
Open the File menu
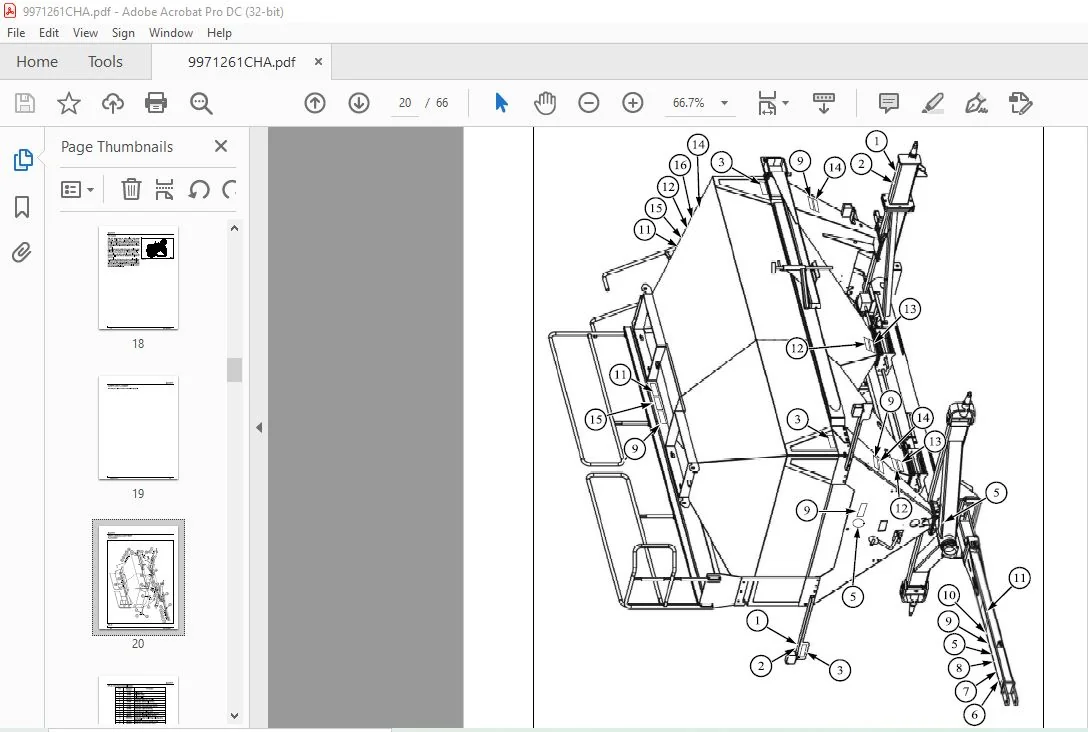click(x=16, y=33)
